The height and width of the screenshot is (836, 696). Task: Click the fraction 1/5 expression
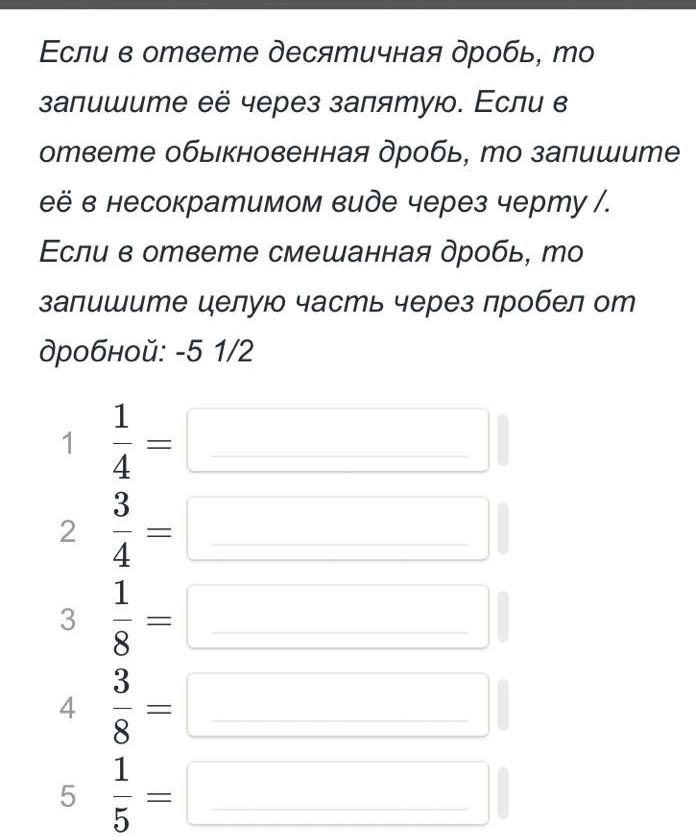pyautogui.click(x=122, y=795)
